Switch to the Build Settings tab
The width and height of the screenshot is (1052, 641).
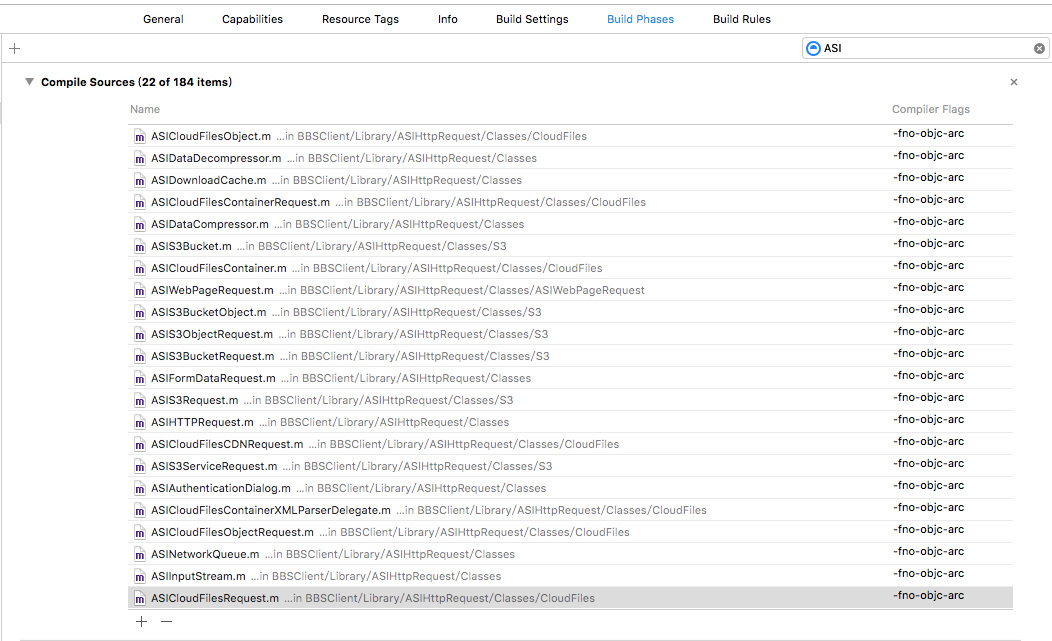(532, 19)
